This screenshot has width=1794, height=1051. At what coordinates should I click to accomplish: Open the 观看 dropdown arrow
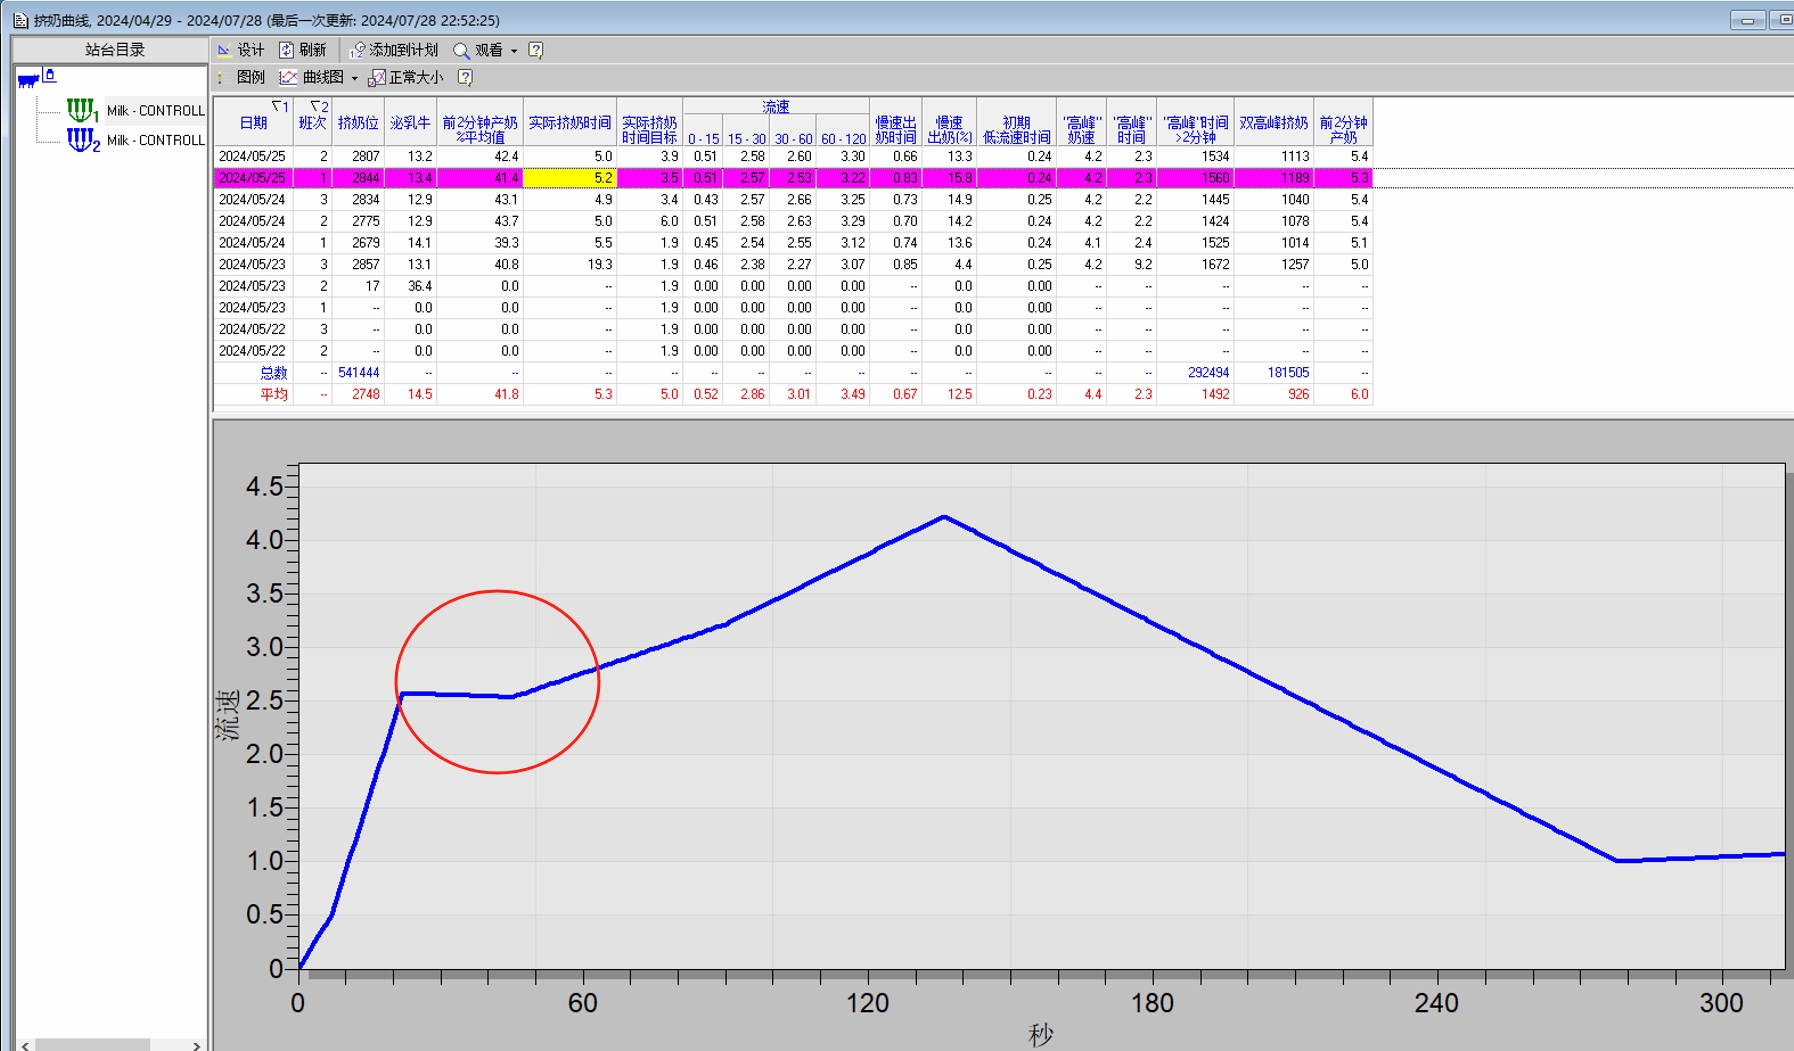pos(514,51)
